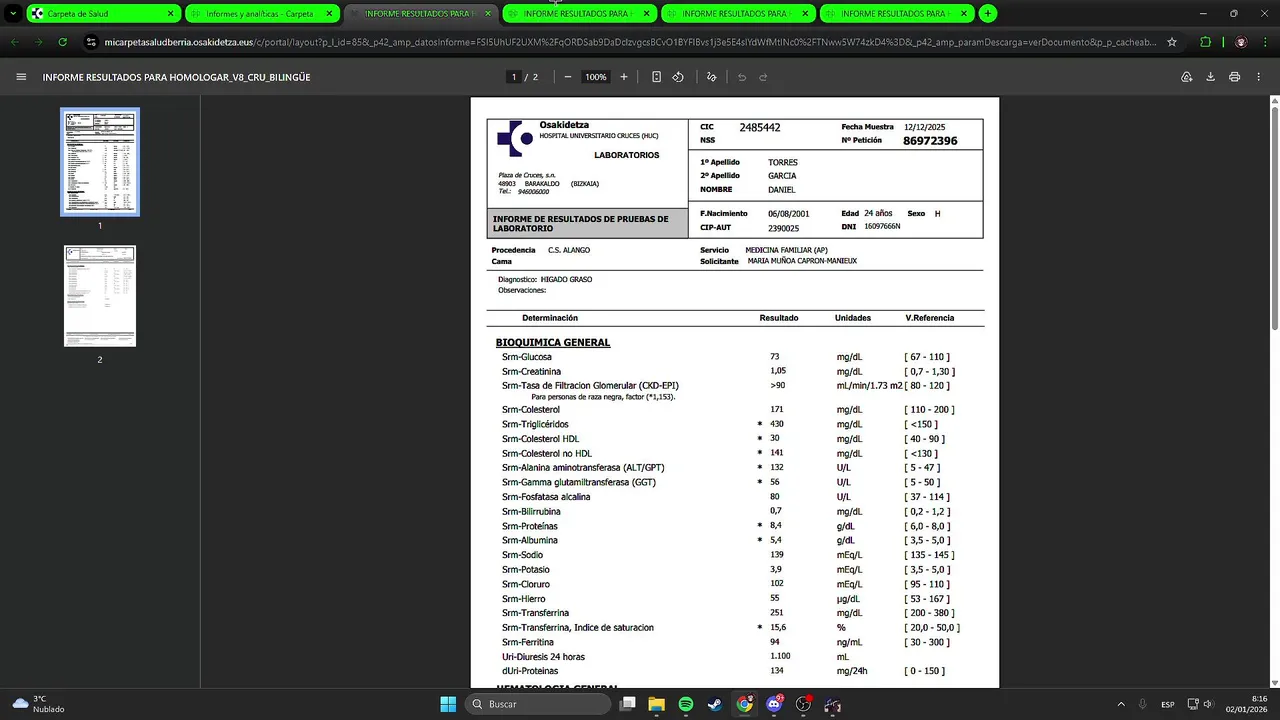Click the petition number 86972396
Image resolution: width=1280 pixels, height=720 pixels.
click(930, 141)
